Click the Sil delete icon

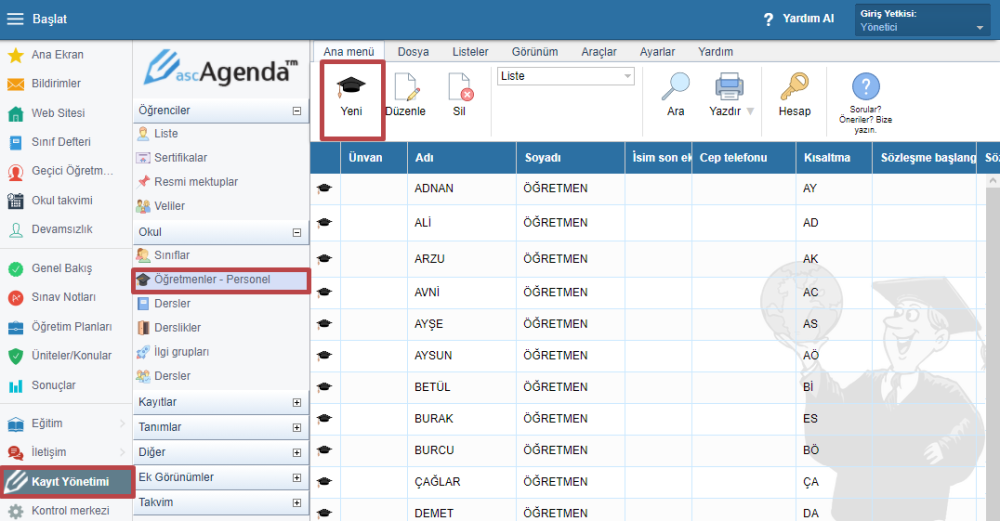(x=460, y=87)
